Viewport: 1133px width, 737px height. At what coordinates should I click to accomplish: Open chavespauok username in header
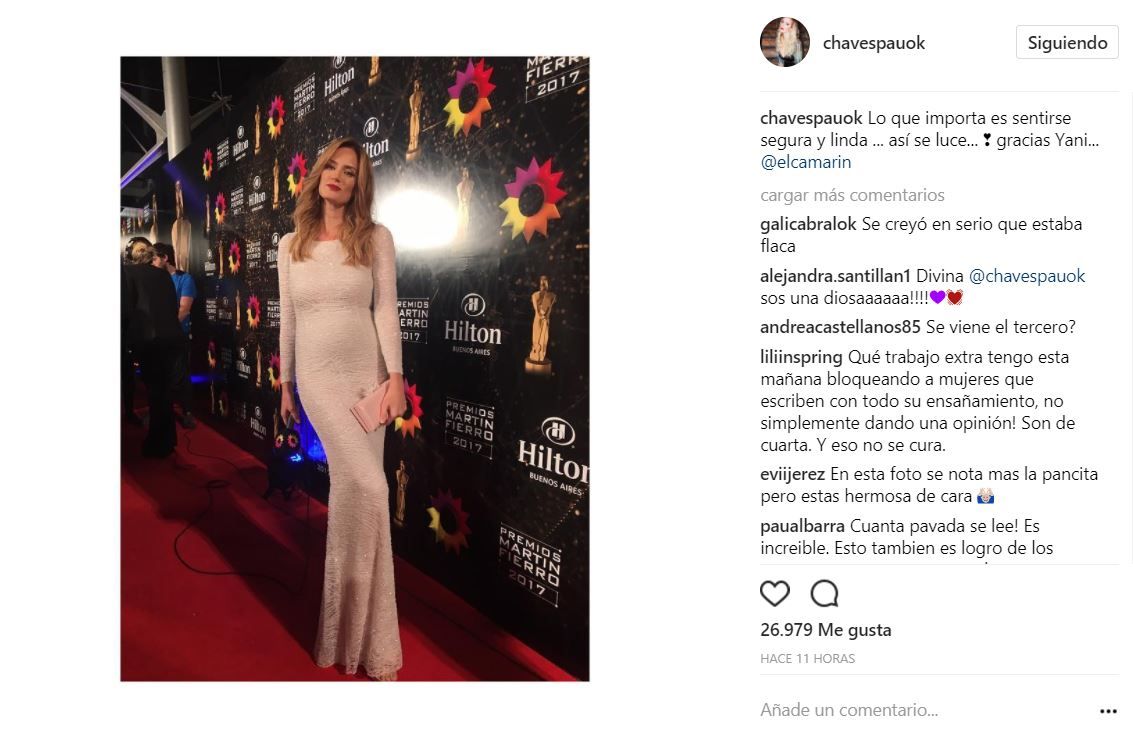(x=874, y=43)
